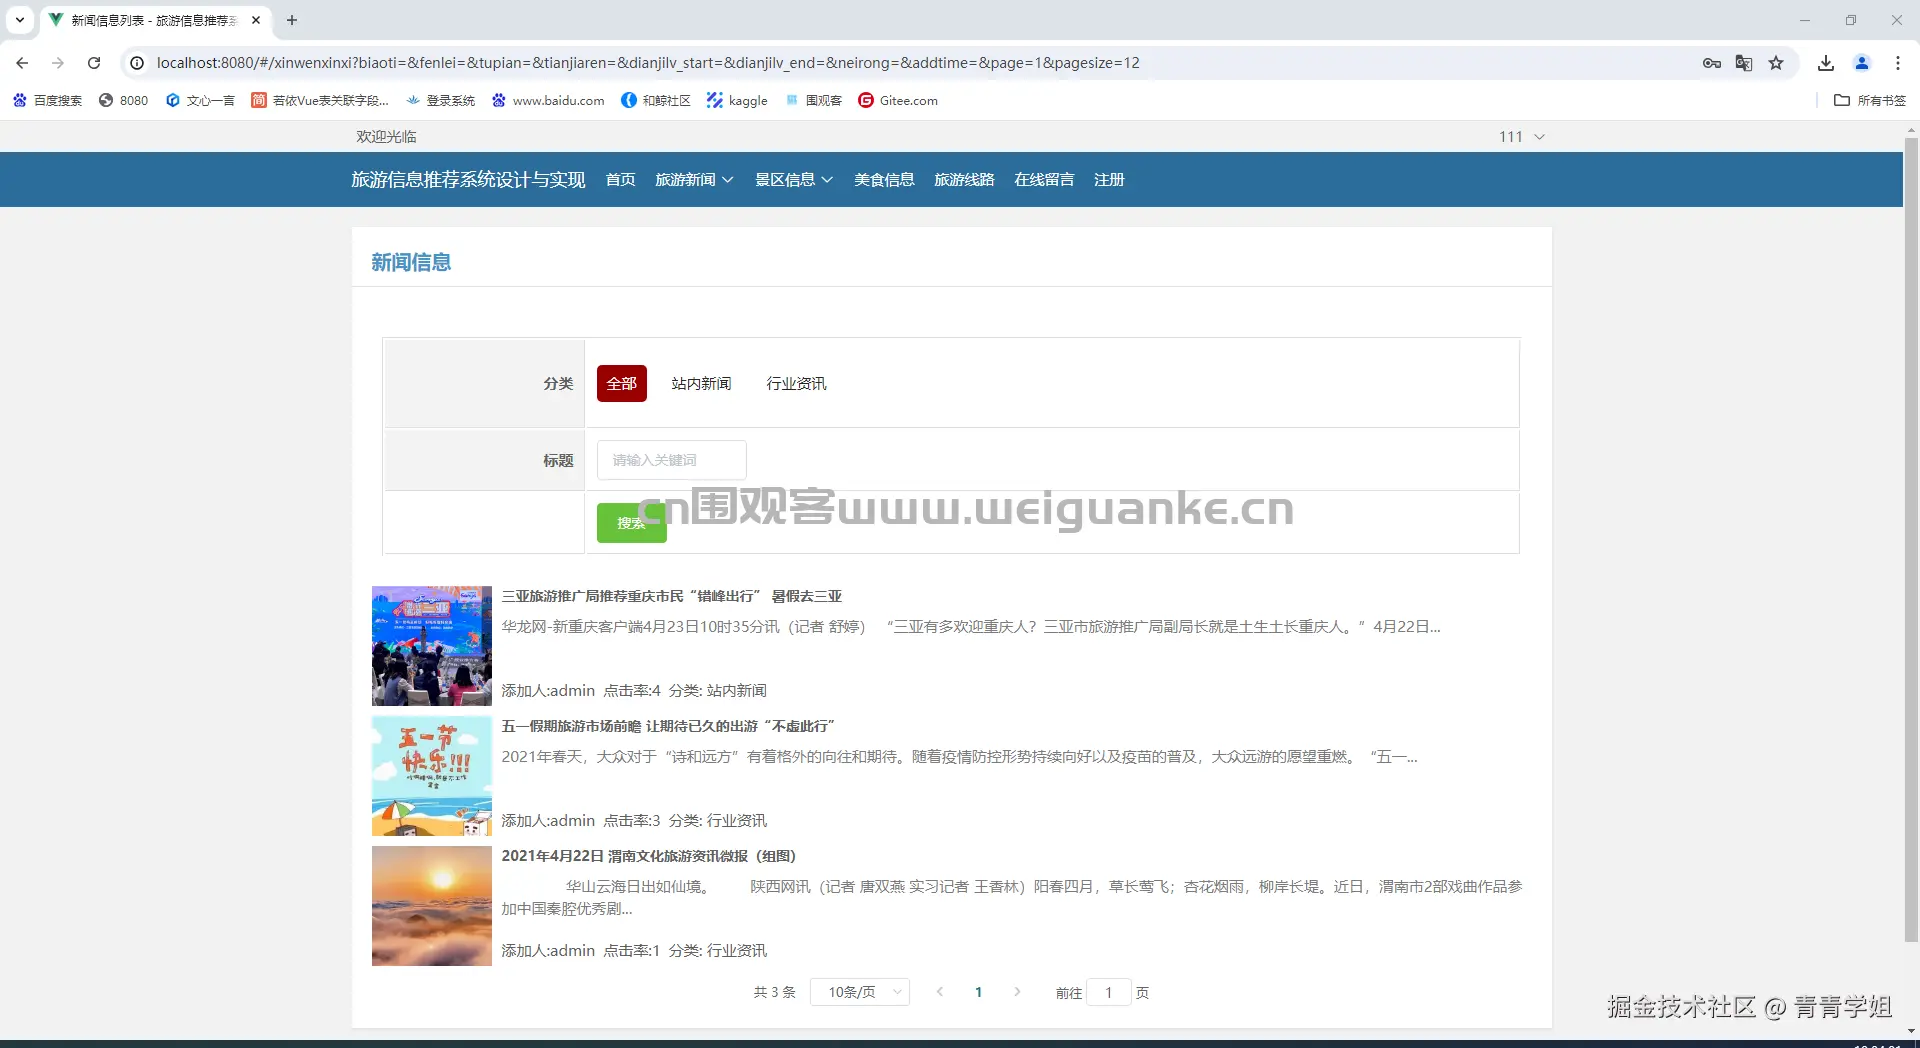Open the sunrise cloud sea thumbnail
The width and height of the screenshot is (1920, 1048).
(x=432, y=906)
